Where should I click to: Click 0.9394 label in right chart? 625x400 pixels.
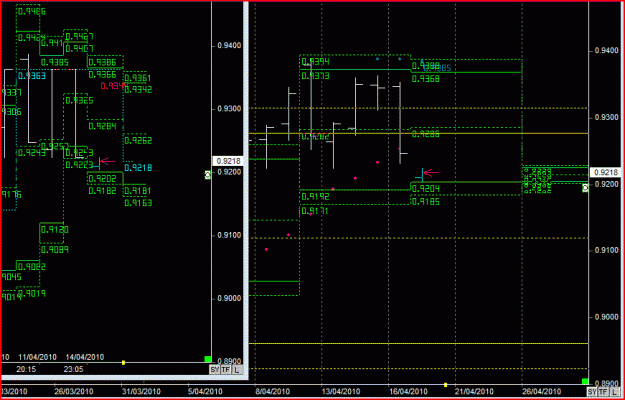315,62
